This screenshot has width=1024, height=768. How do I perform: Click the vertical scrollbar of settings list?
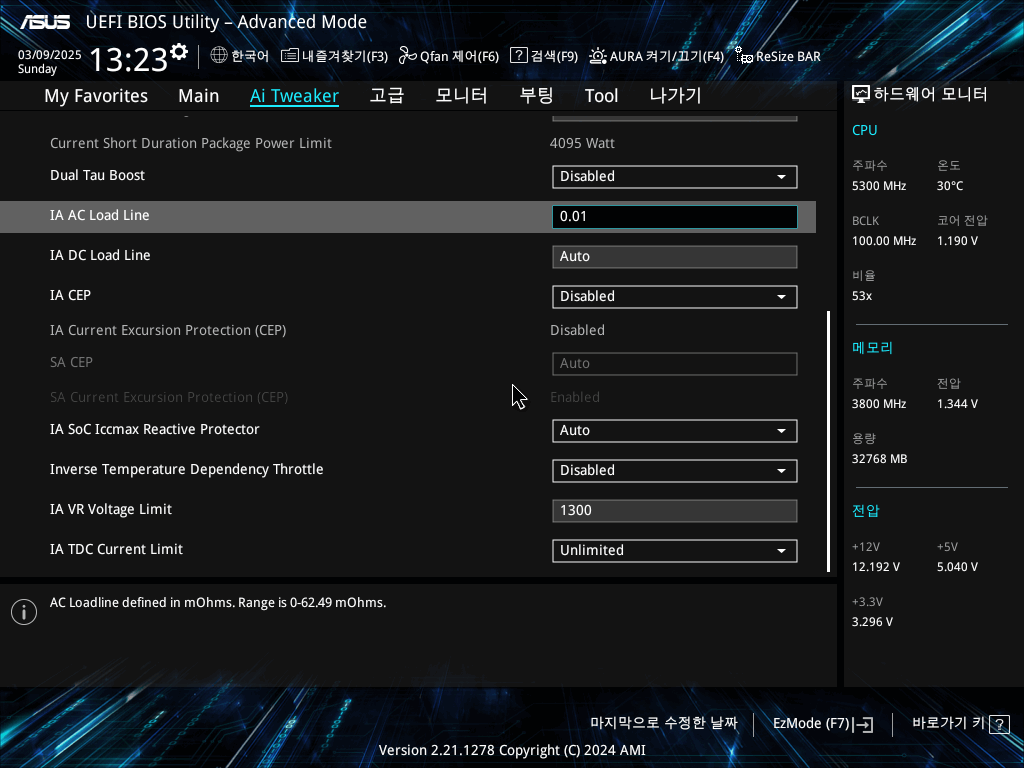(x=829, y=441)
